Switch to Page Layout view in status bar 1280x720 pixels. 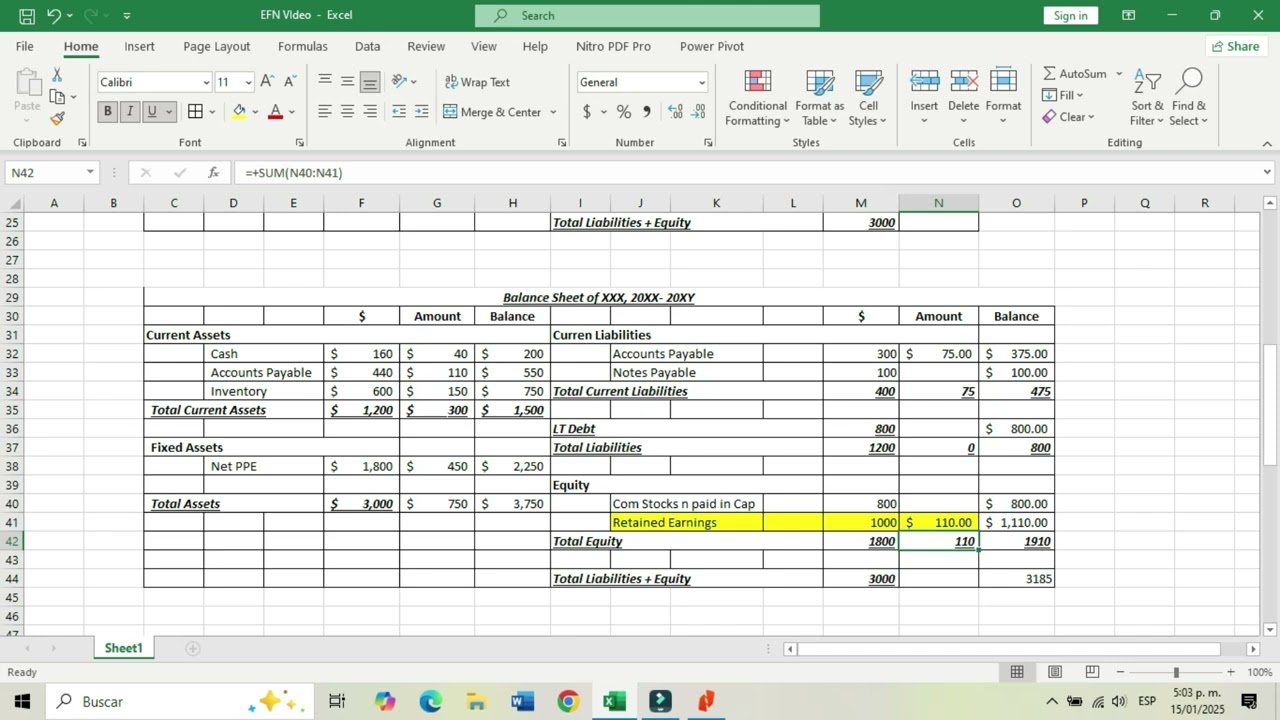pos(1055,672)
